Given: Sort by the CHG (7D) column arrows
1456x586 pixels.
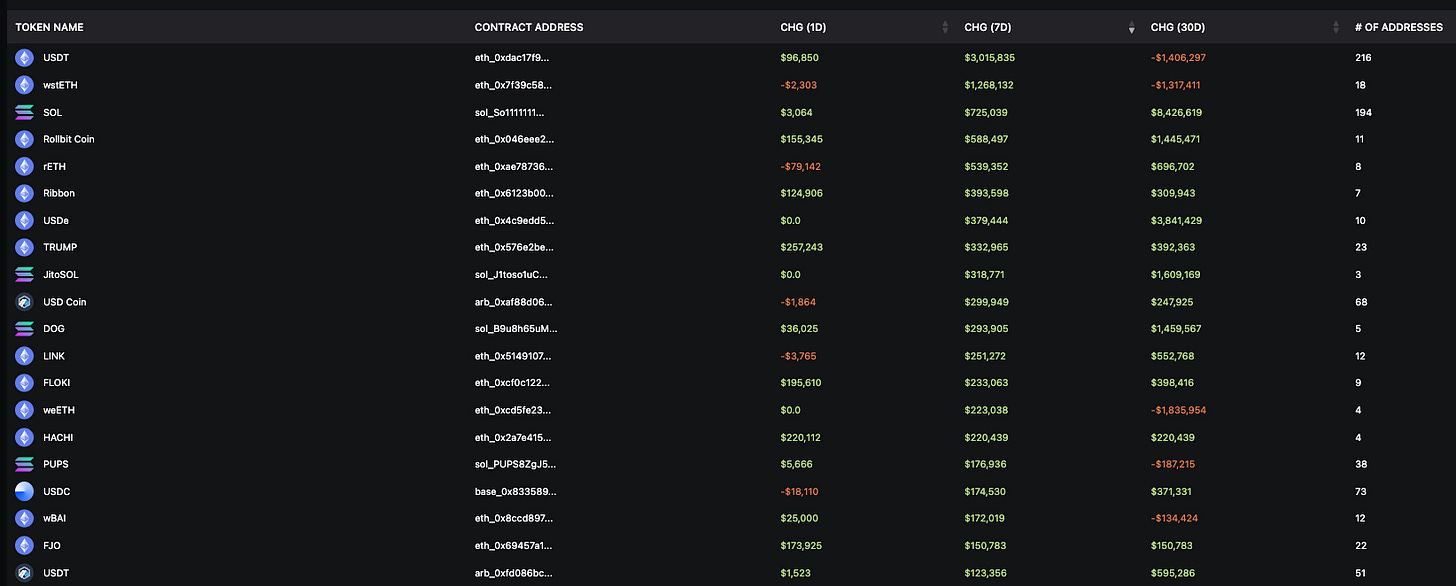Looking at the screenshot, I should click(1131, 27).
